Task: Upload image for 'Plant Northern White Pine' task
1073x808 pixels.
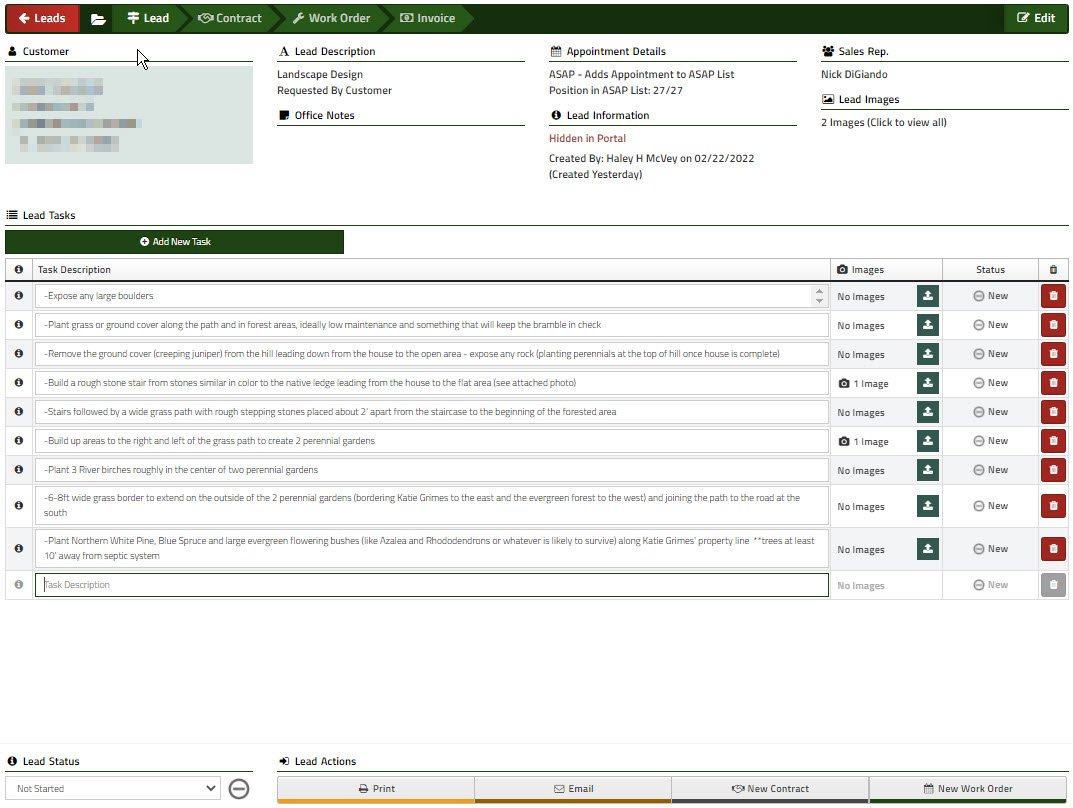Action: 928,549
